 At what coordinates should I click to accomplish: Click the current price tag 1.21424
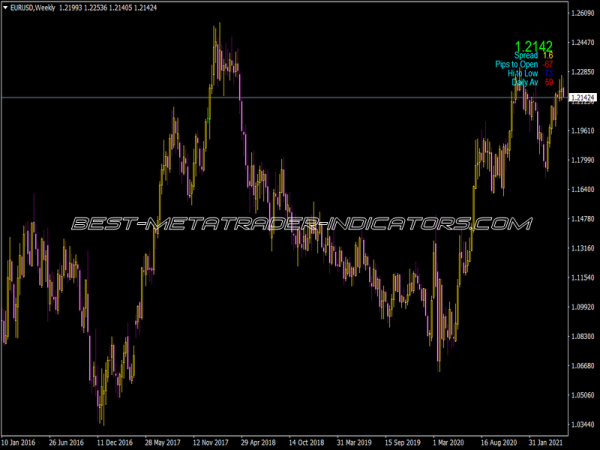582,97
